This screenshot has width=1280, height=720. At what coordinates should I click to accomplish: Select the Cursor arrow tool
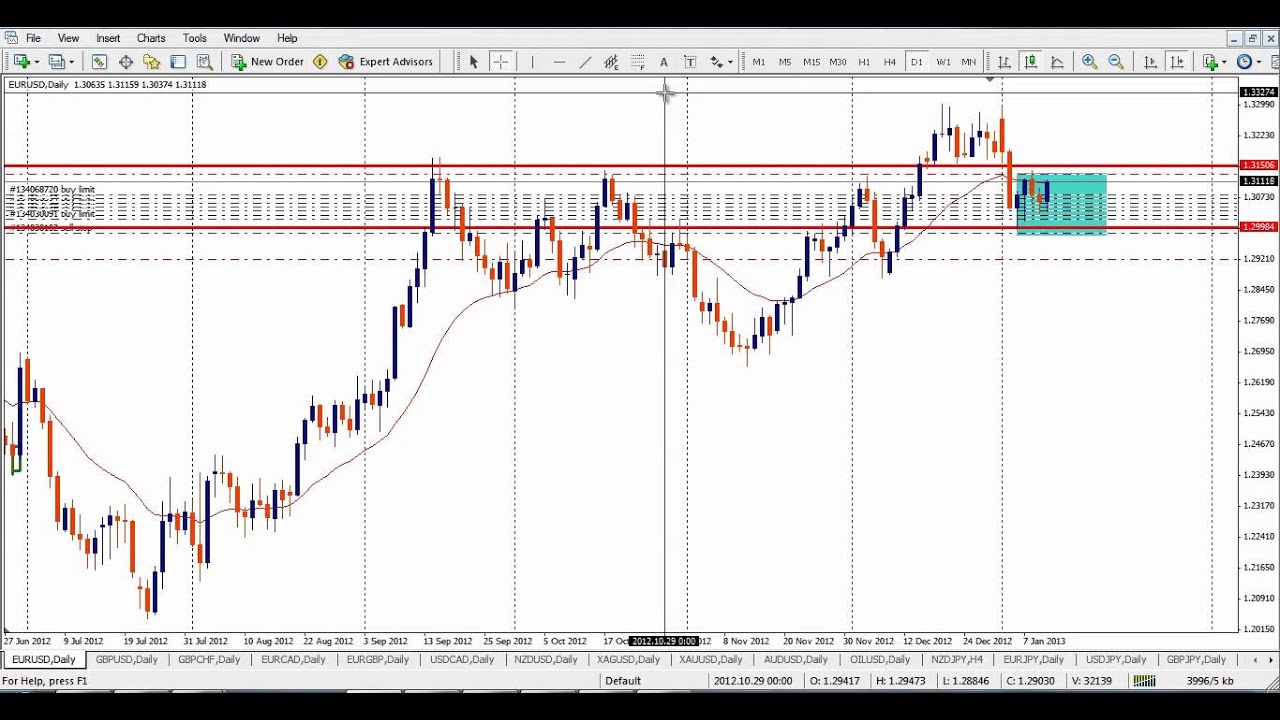(474, 62)
